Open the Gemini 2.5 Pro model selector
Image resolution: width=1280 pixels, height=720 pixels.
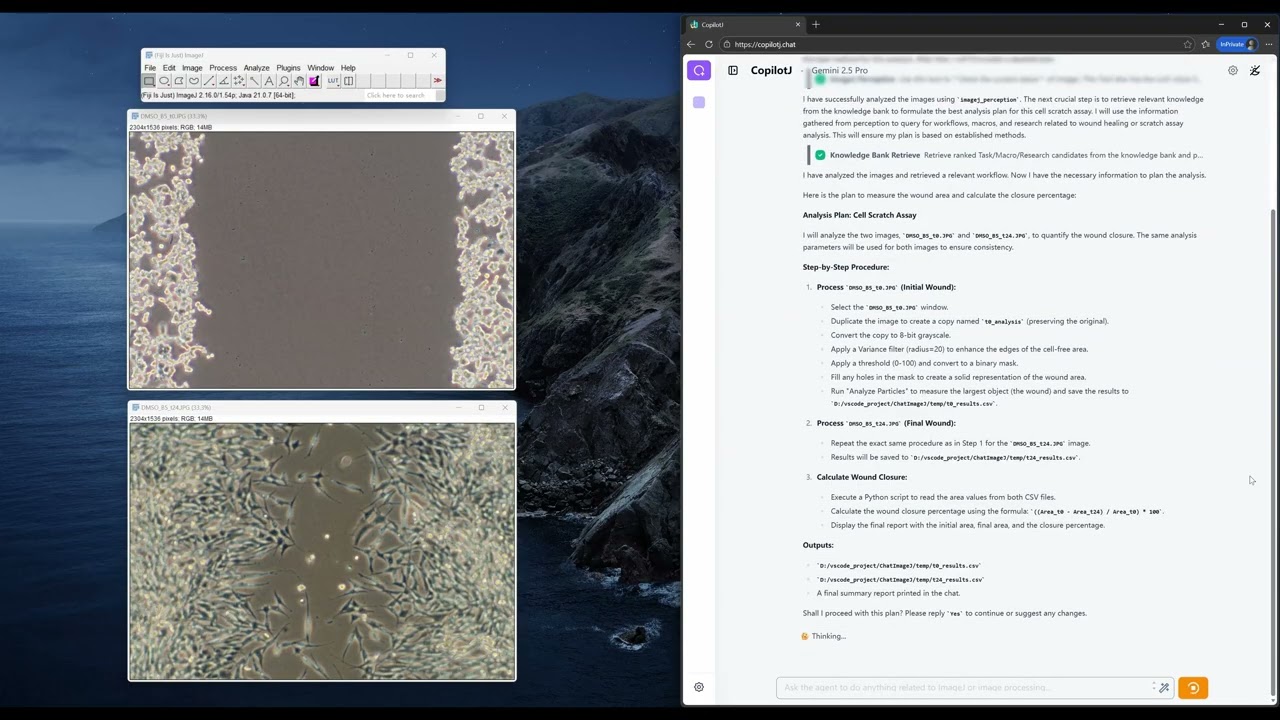[839, 70]
